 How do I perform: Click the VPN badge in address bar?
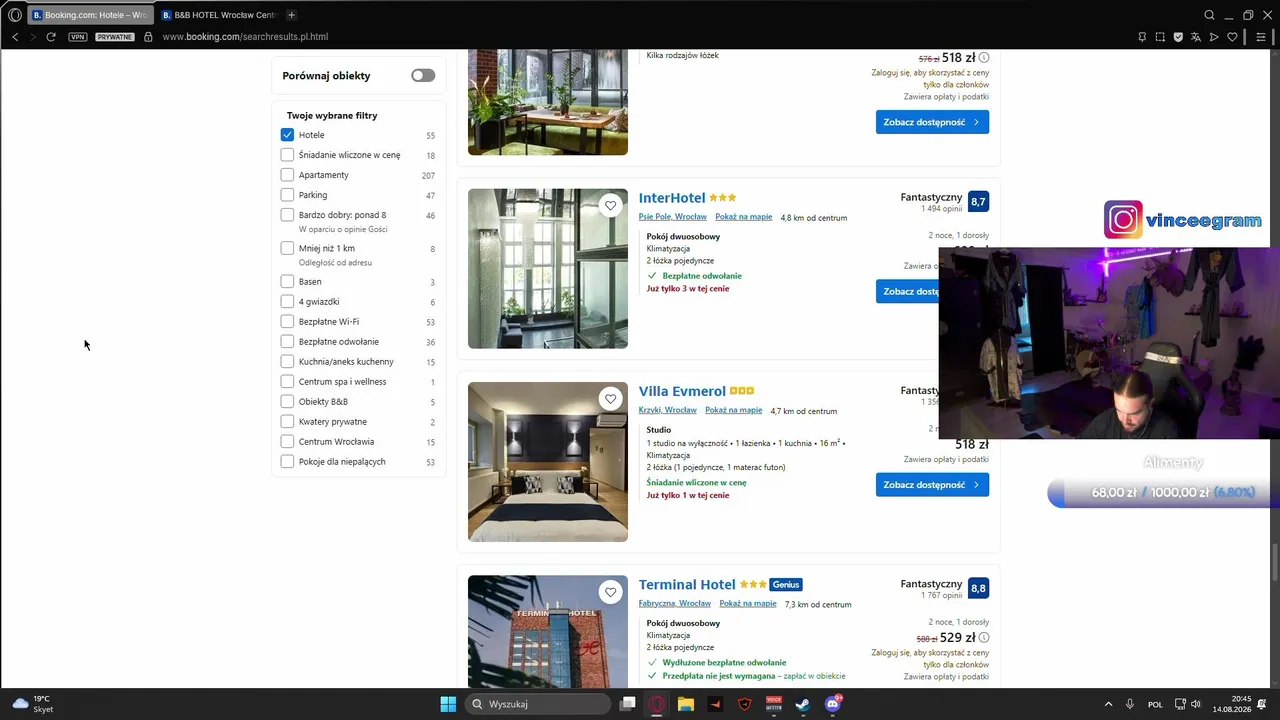coord(78,37)
